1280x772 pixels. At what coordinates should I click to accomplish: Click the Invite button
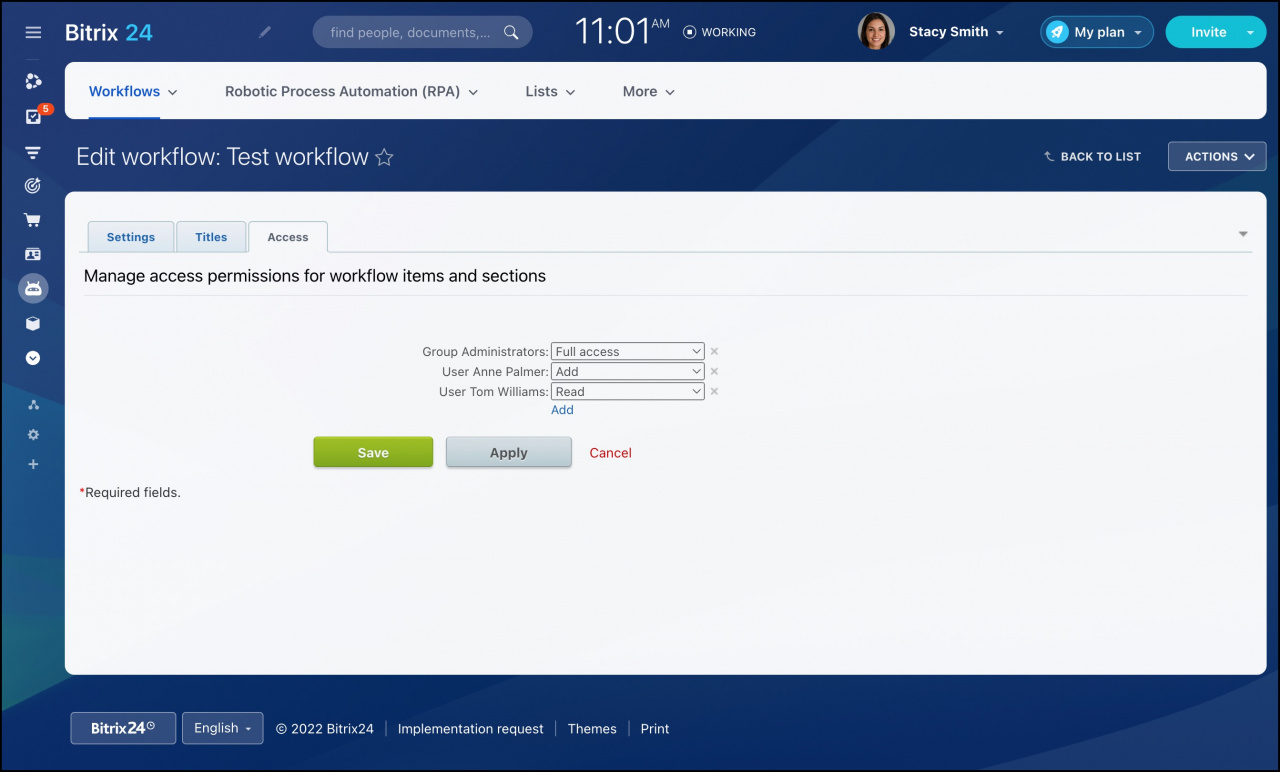coord(1208,32)
